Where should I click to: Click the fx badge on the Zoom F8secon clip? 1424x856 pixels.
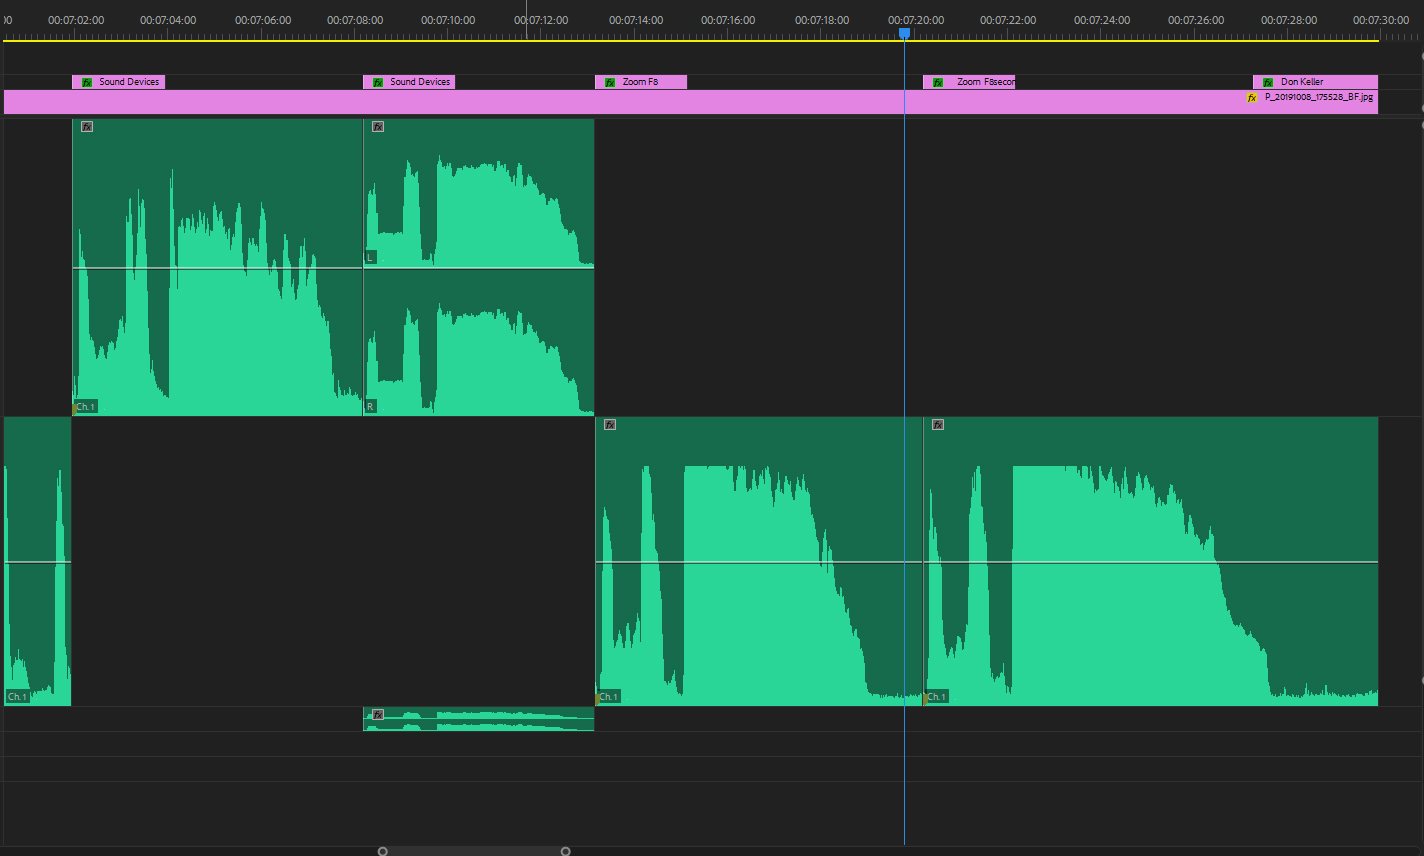coord(938,82)
